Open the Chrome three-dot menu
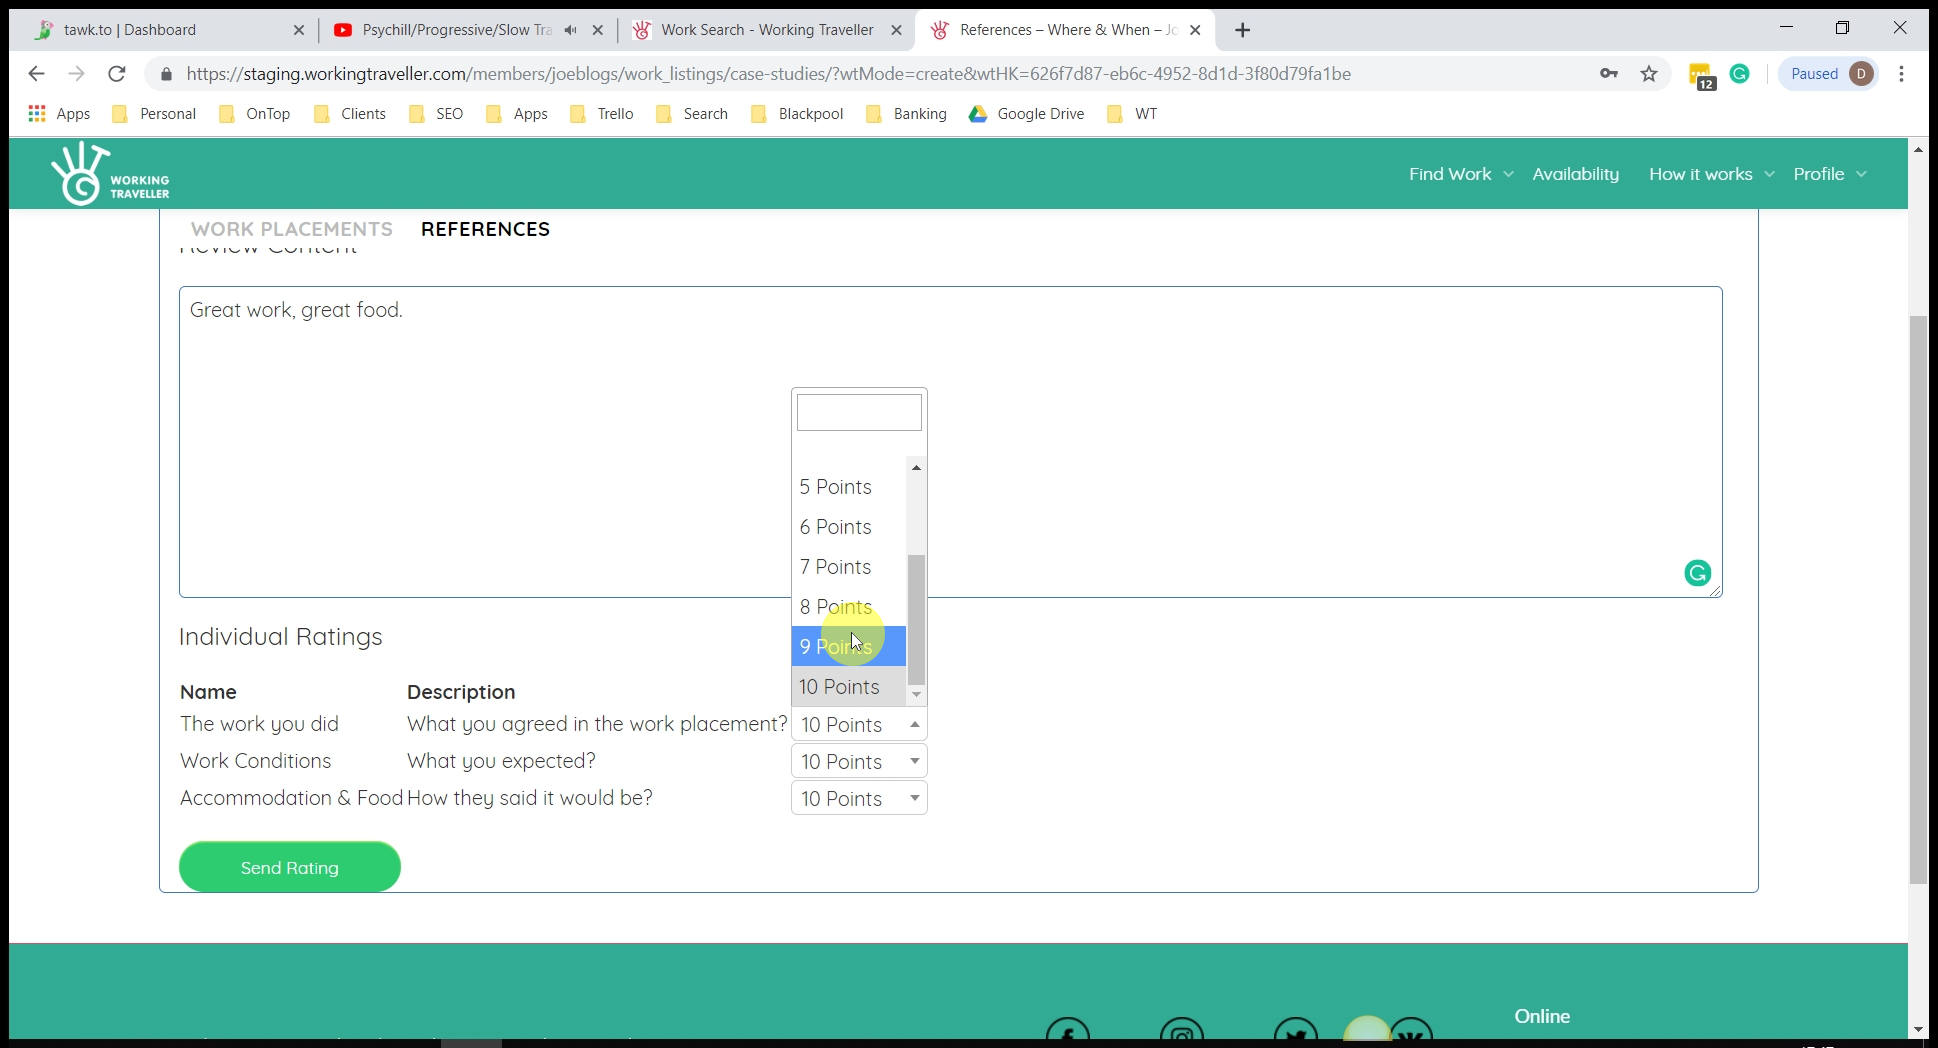The height and width of the screenshot is (1048, 1938). (x=1901, y=74)
